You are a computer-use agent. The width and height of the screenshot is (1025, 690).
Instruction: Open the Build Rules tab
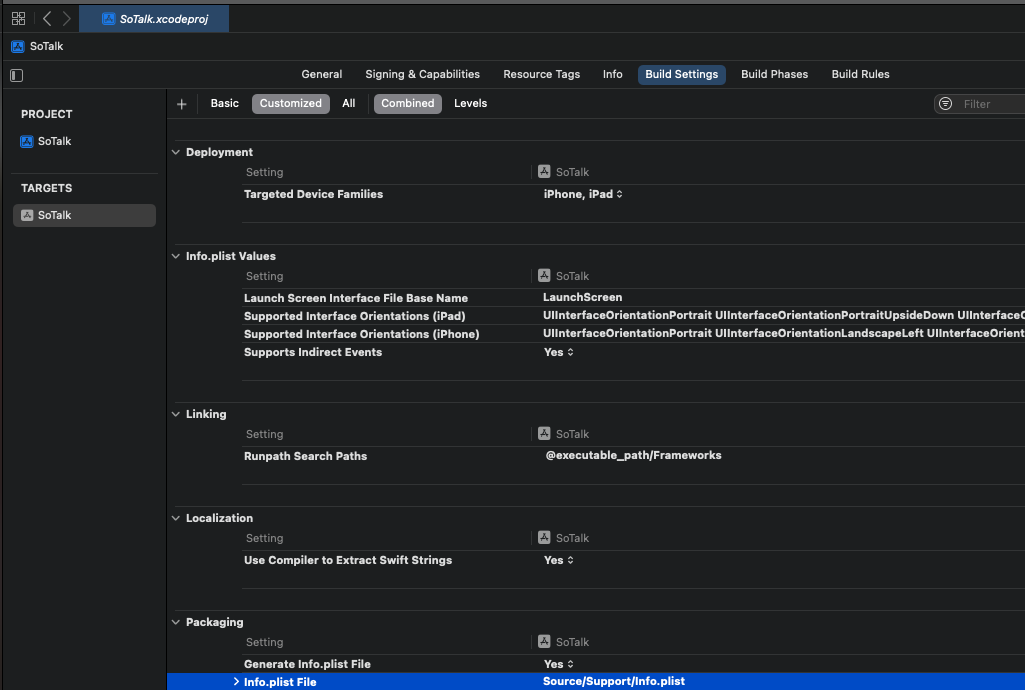point(860,74)
